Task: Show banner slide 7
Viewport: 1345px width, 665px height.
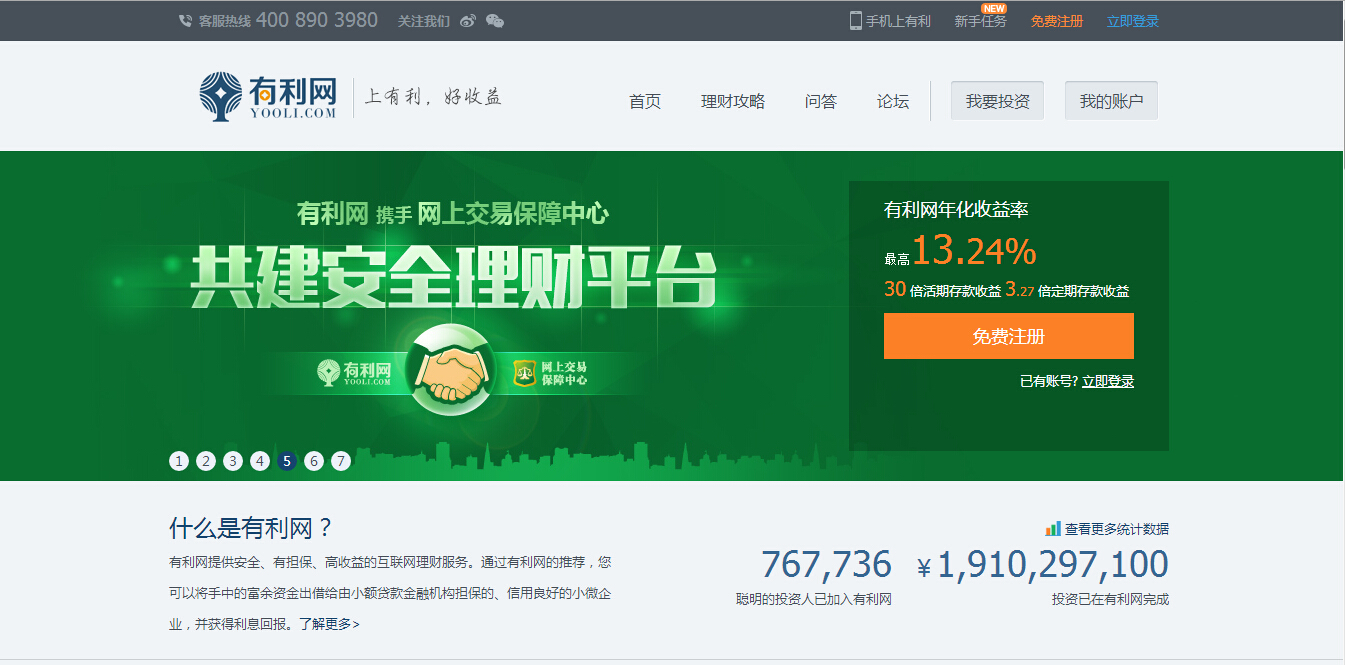Action: tap(341, 461)
